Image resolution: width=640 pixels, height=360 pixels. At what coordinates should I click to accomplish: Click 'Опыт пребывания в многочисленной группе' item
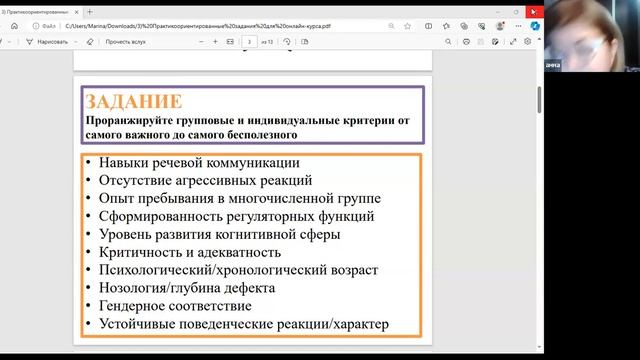coord(240,198)
